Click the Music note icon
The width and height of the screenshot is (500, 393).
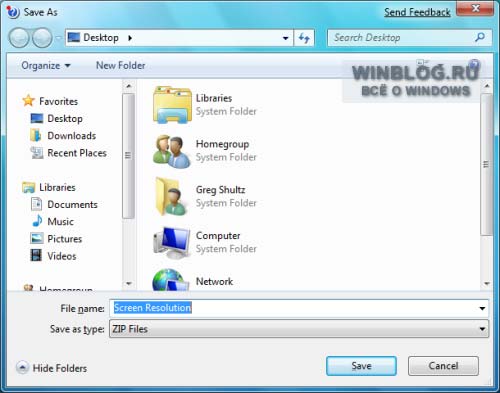37,221
